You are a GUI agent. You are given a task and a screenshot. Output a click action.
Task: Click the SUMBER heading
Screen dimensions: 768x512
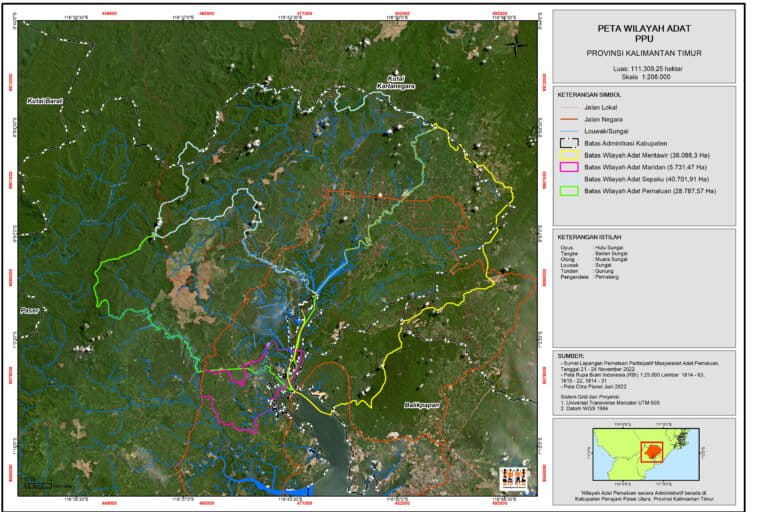[x=571, y=353]
